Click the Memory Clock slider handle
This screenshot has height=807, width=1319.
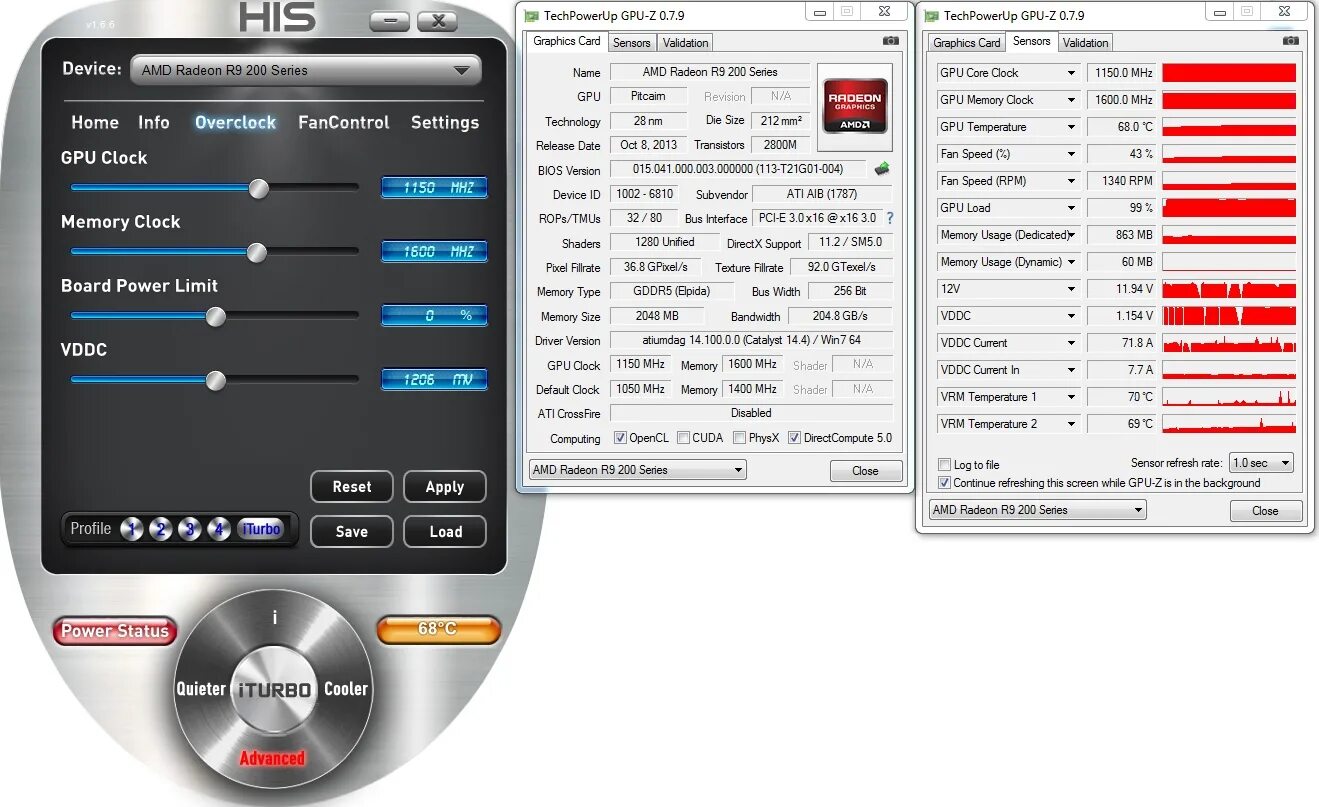(257, 252)
